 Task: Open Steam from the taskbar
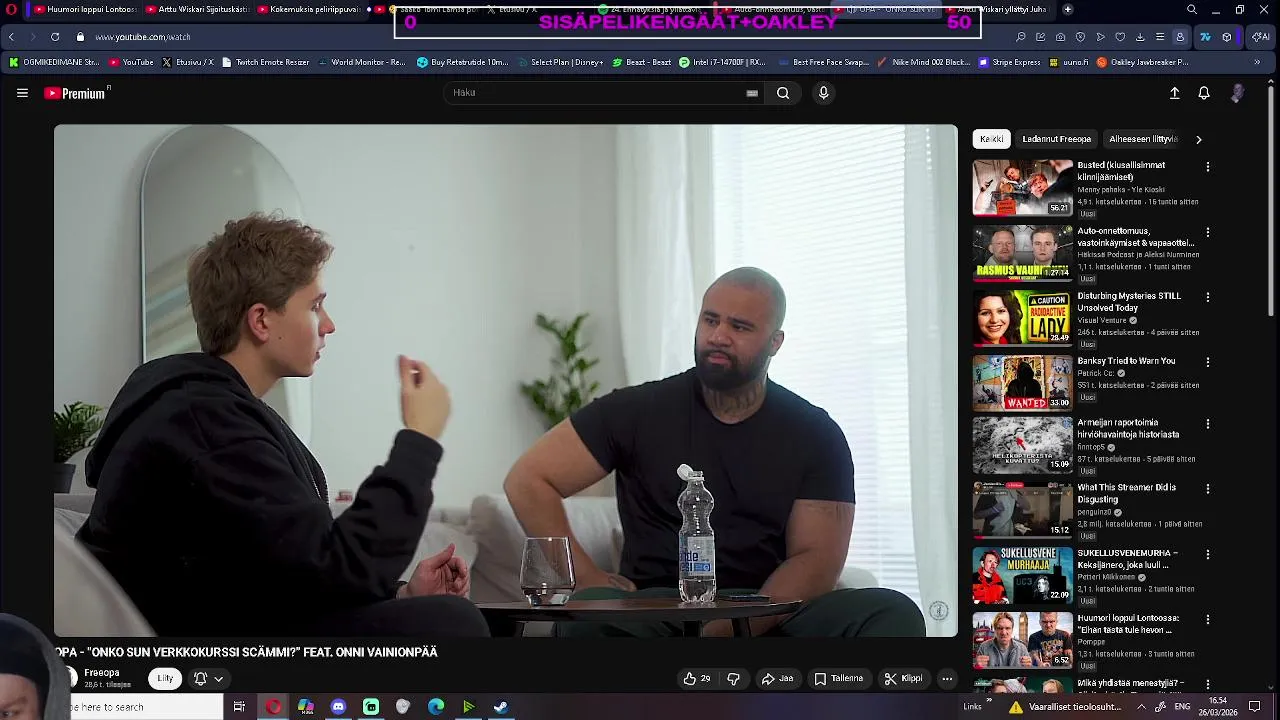click(501, 707)
